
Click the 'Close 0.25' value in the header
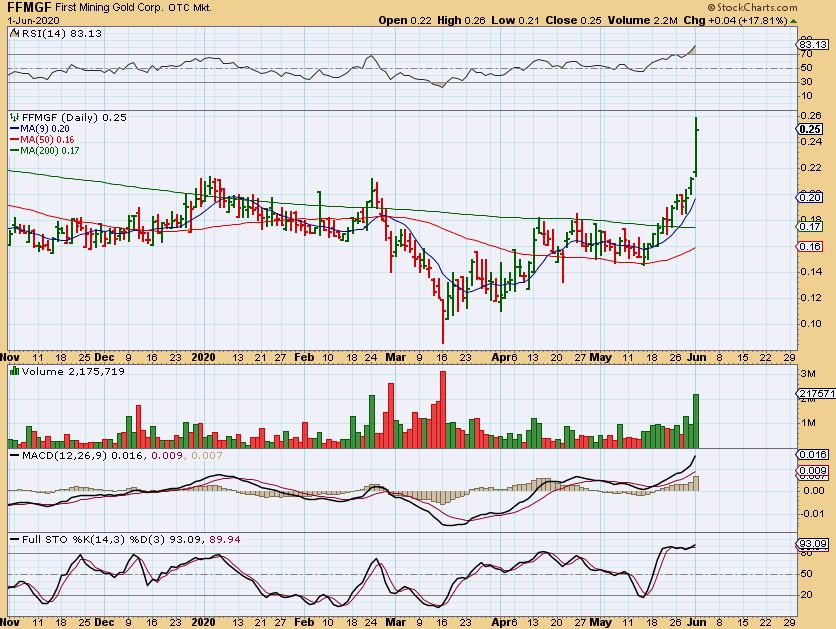[573, 20]
